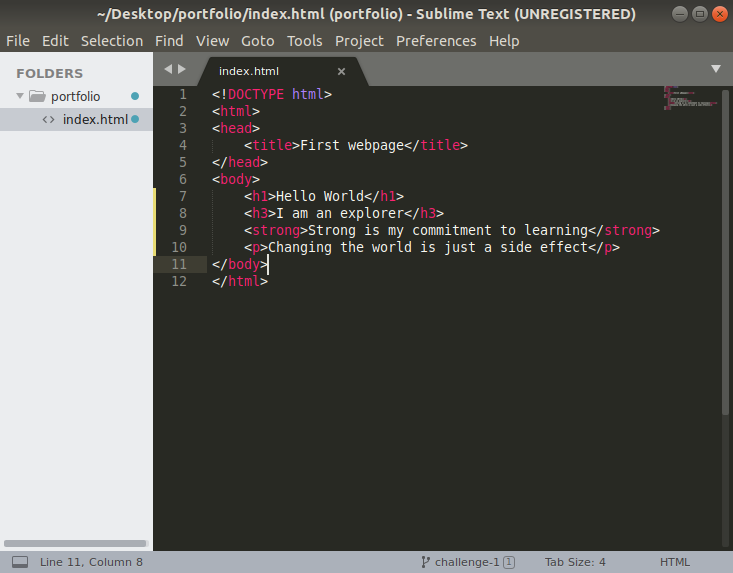Open the Preferences menu
Screen dimensions: 733x573
[436, 41]
